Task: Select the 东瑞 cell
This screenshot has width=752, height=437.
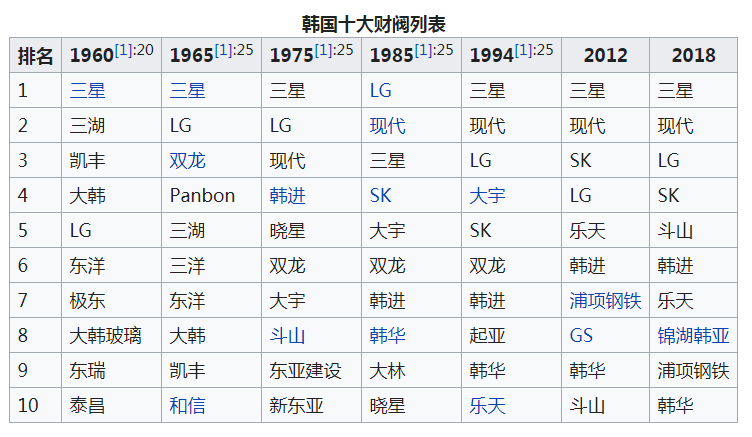Action: [x=112, y=371]
